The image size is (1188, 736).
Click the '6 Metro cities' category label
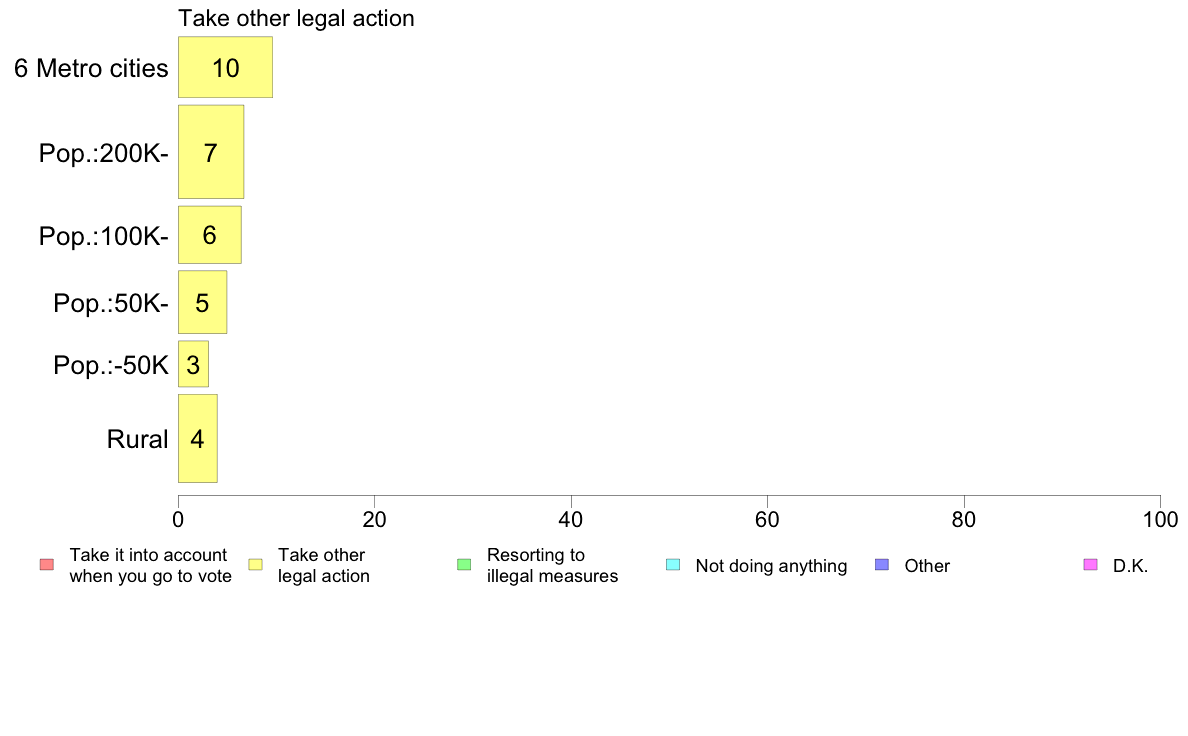click(x=91, y=68)
